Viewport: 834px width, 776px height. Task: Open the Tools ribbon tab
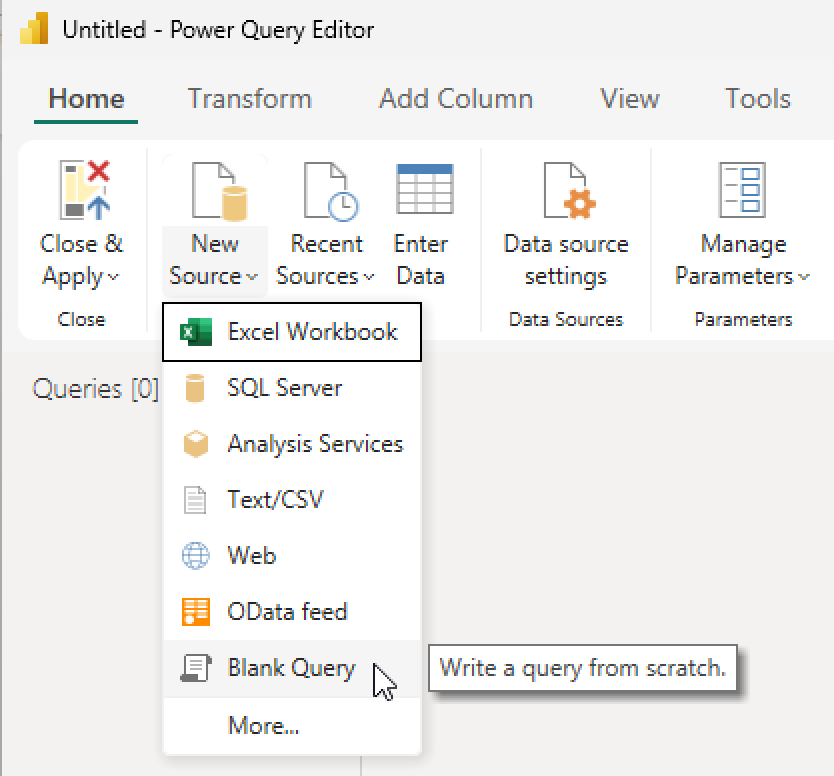(x=758, y=99)
